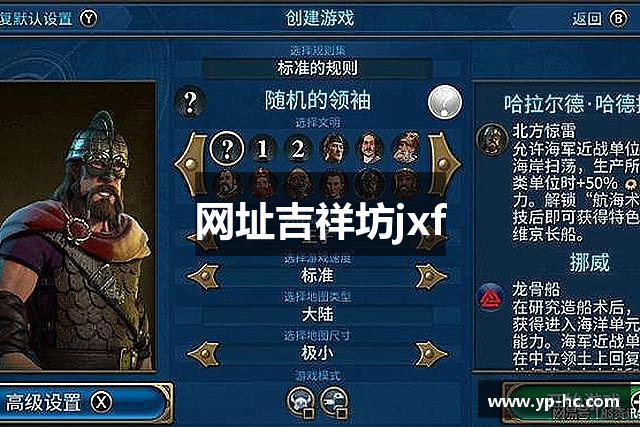
Task: Open the 标准的规则 ruleset dropdown
Action: [318, 68]
